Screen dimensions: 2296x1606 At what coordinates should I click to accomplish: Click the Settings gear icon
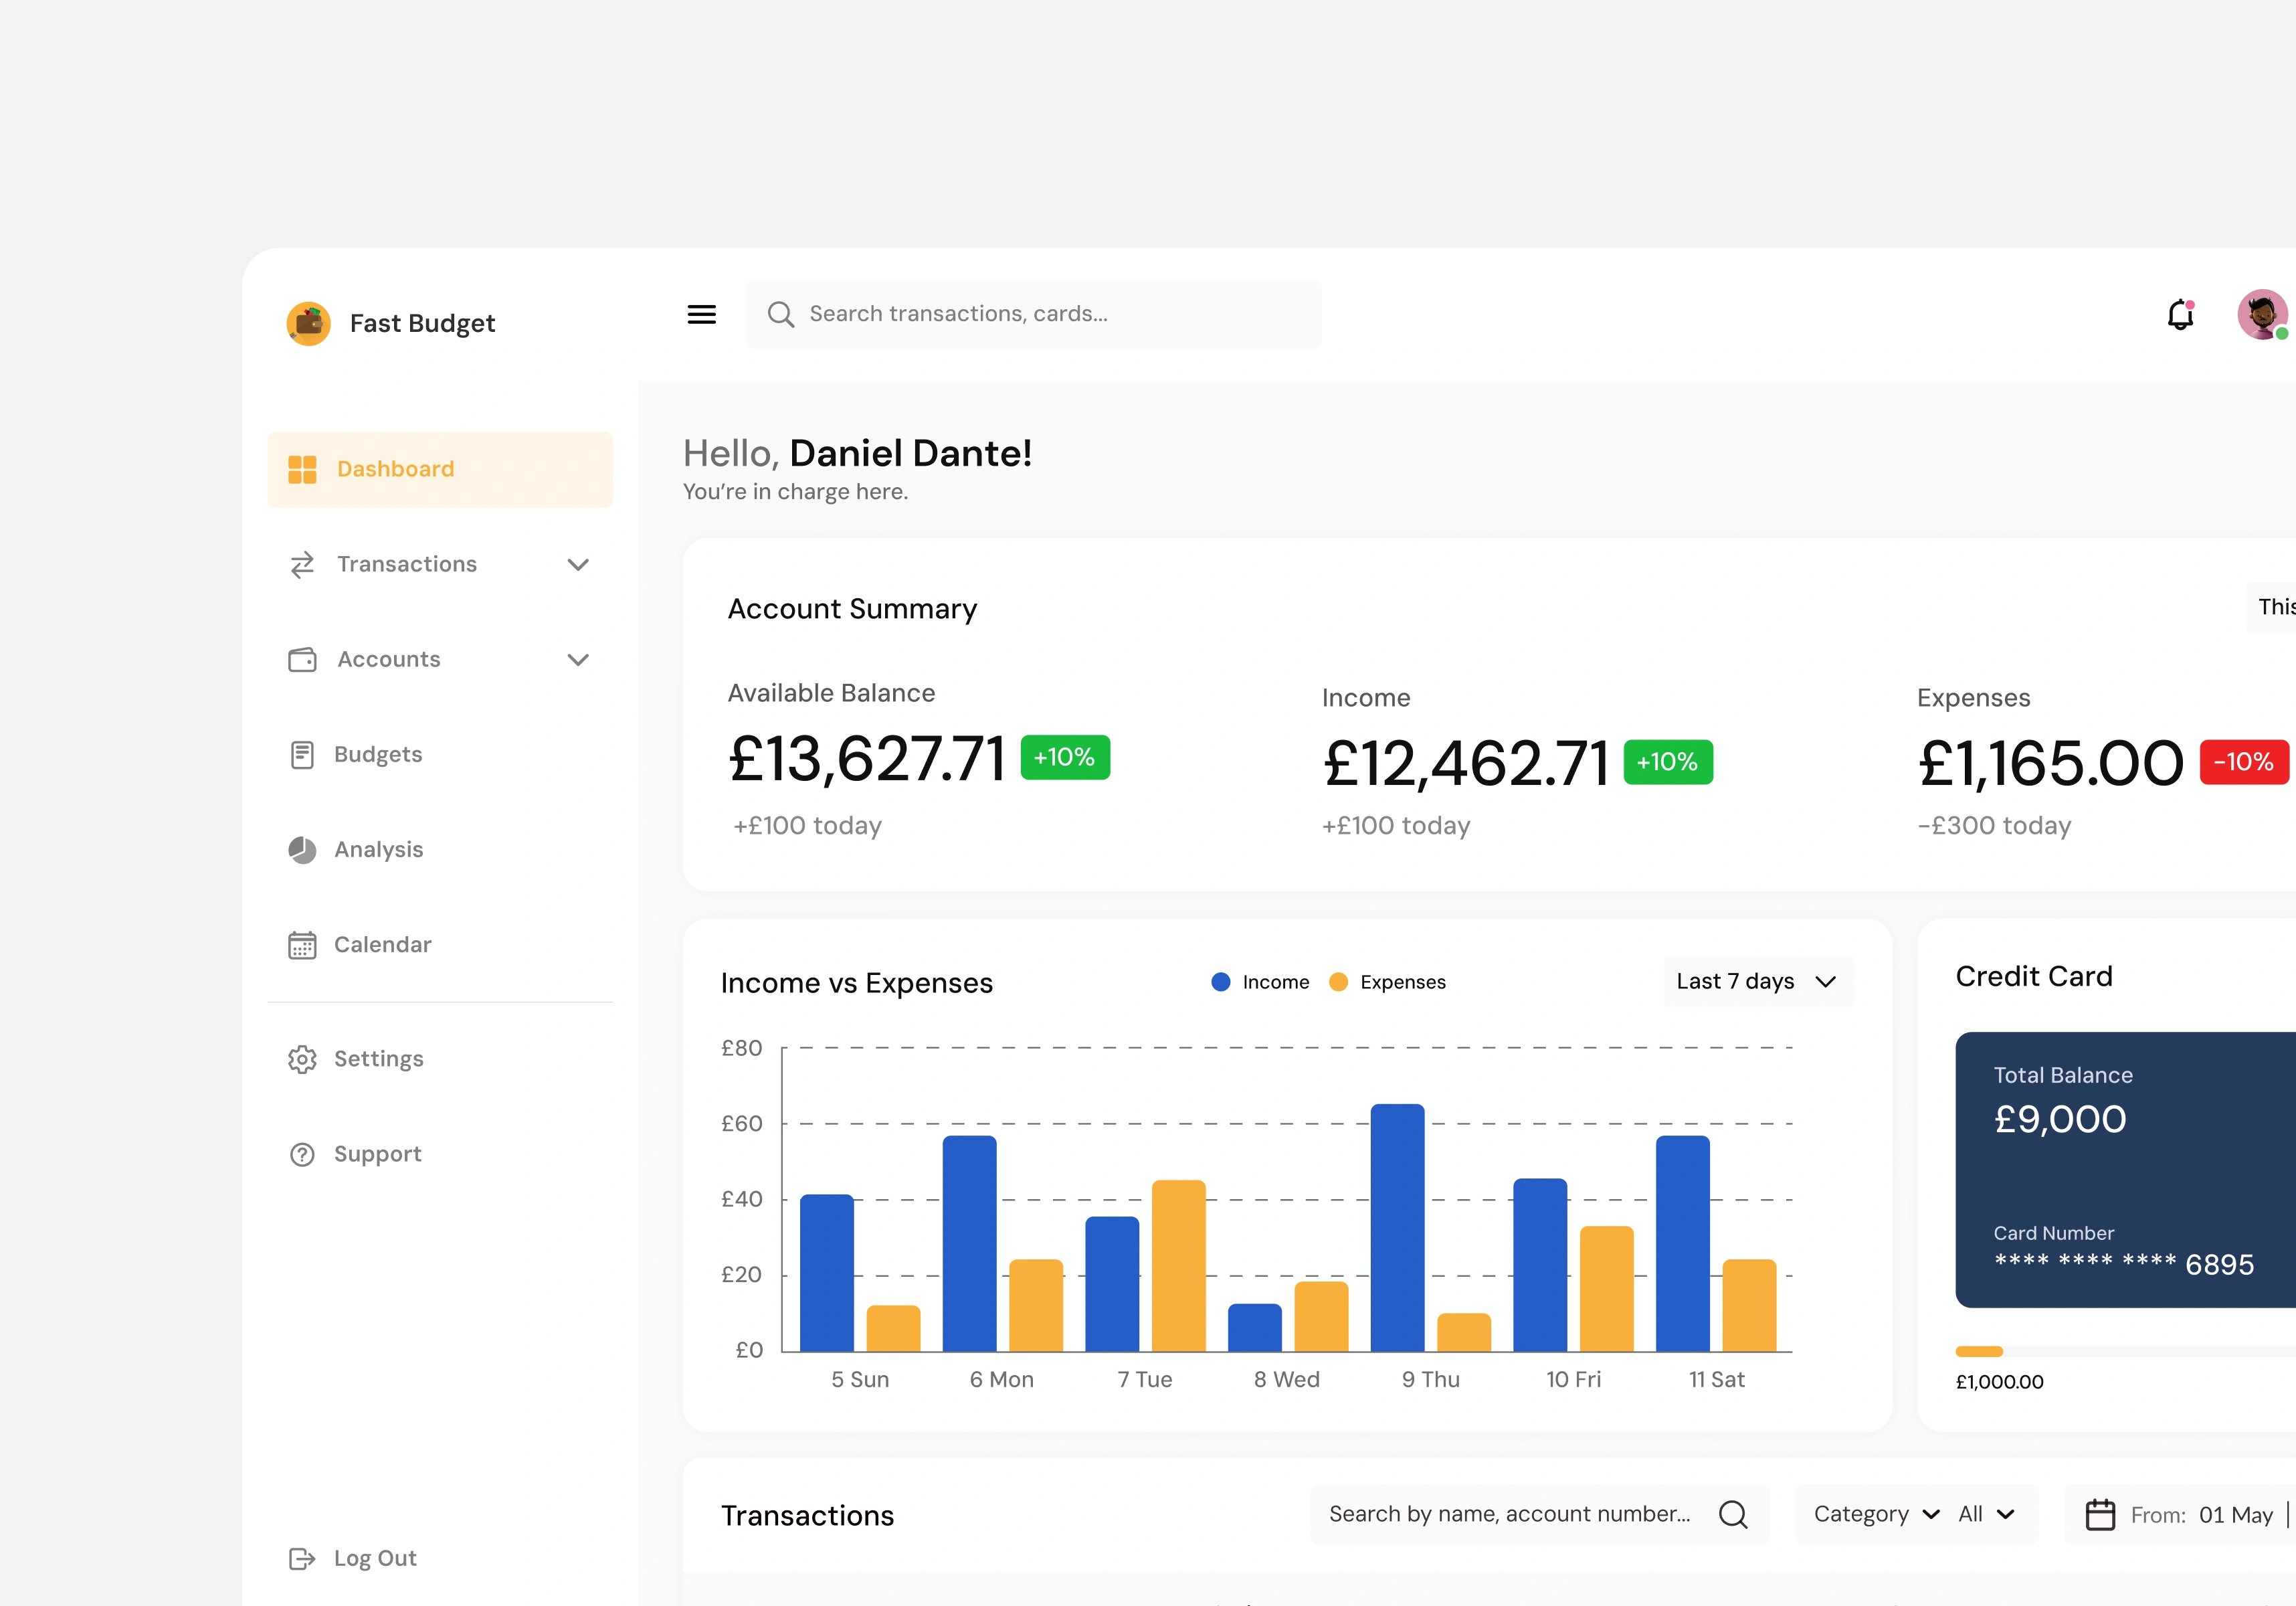(302, 1059)
